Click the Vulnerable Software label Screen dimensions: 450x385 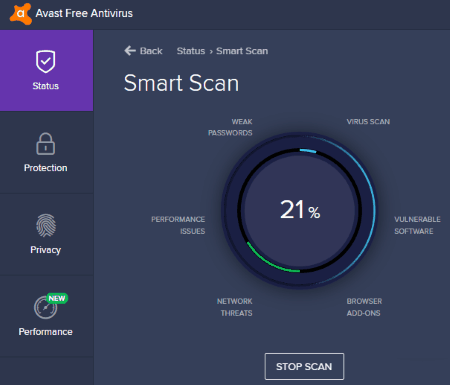[x=417, y=225]
